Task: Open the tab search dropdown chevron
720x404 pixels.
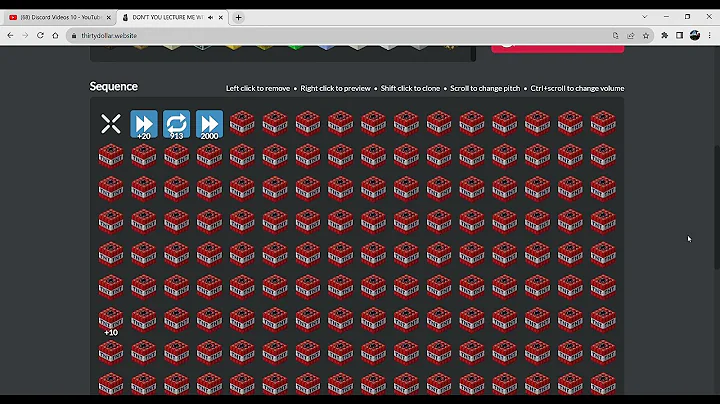Action: click(x=645, y=17)
